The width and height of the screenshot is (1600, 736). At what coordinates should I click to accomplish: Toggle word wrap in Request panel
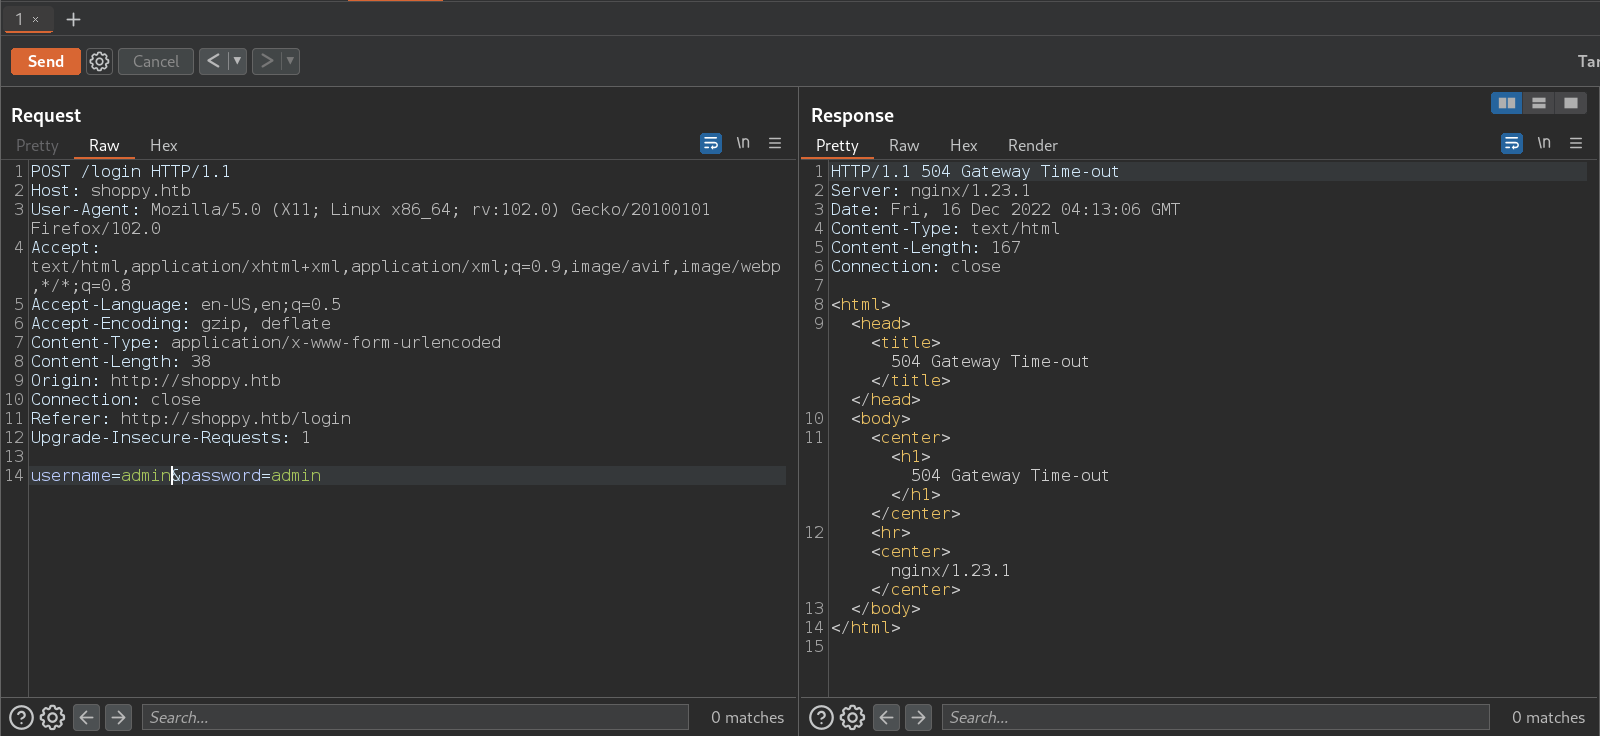pyautogui.click(x=710, y=143)
